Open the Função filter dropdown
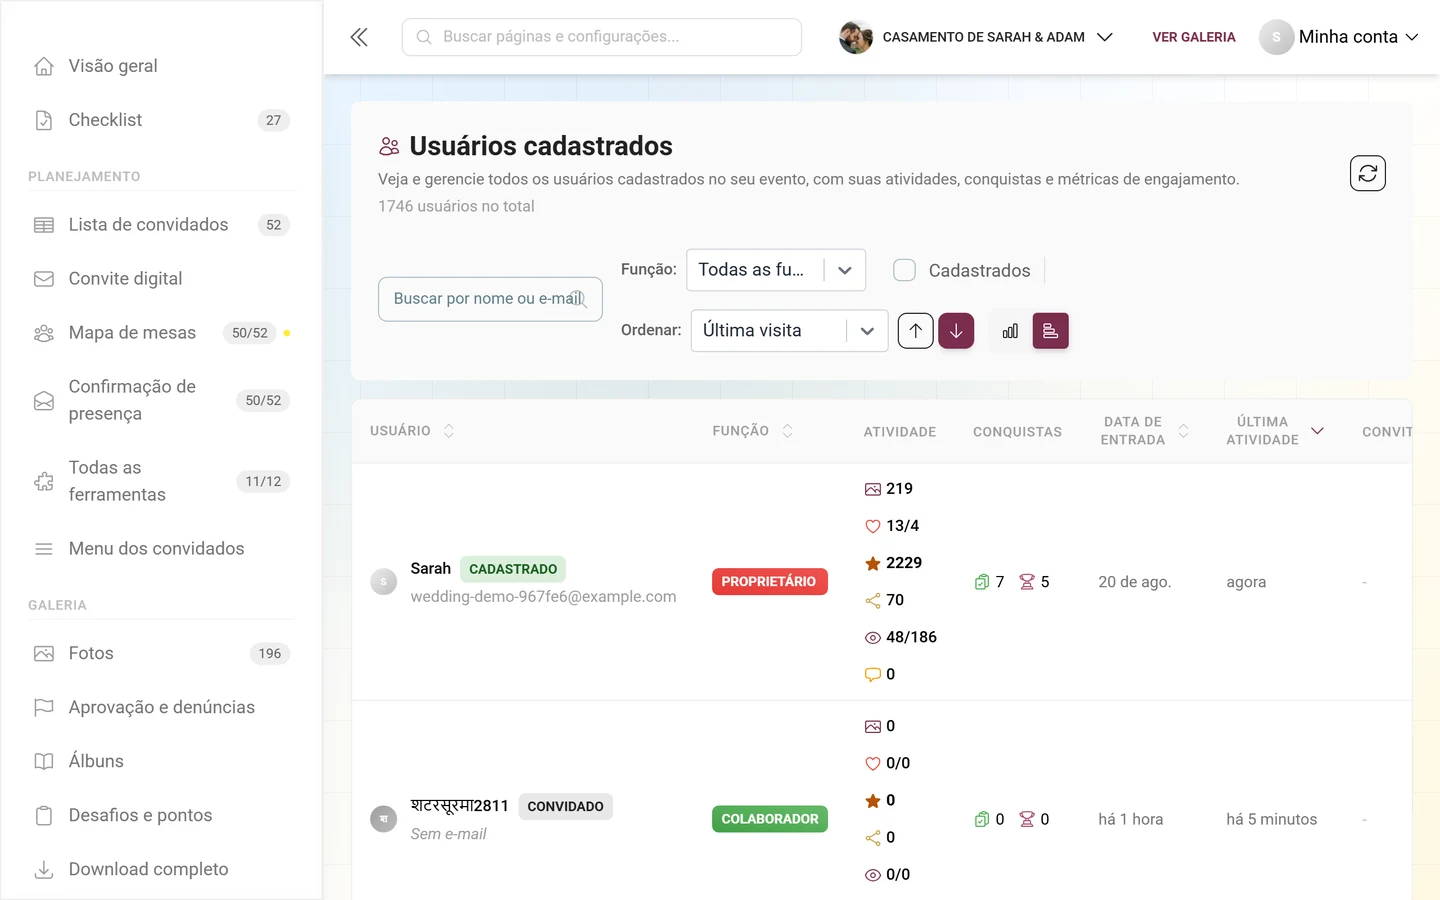The image size is (1440, 900). pos(776,270)
